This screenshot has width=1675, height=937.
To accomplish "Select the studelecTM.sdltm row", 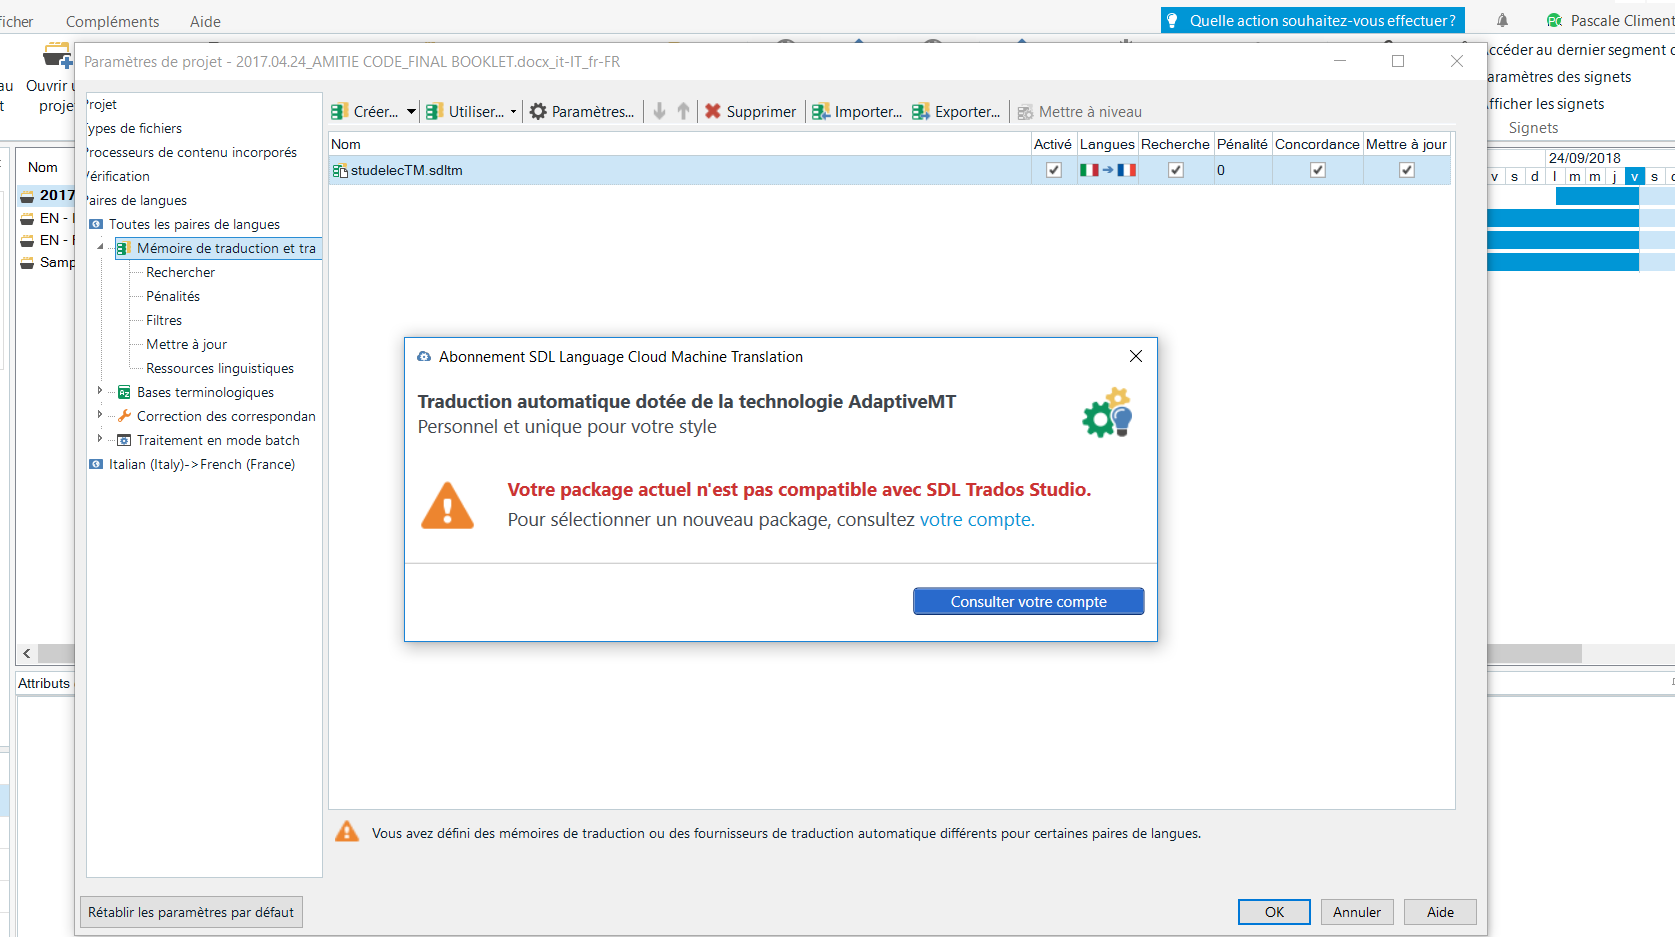I will [889, 170].
